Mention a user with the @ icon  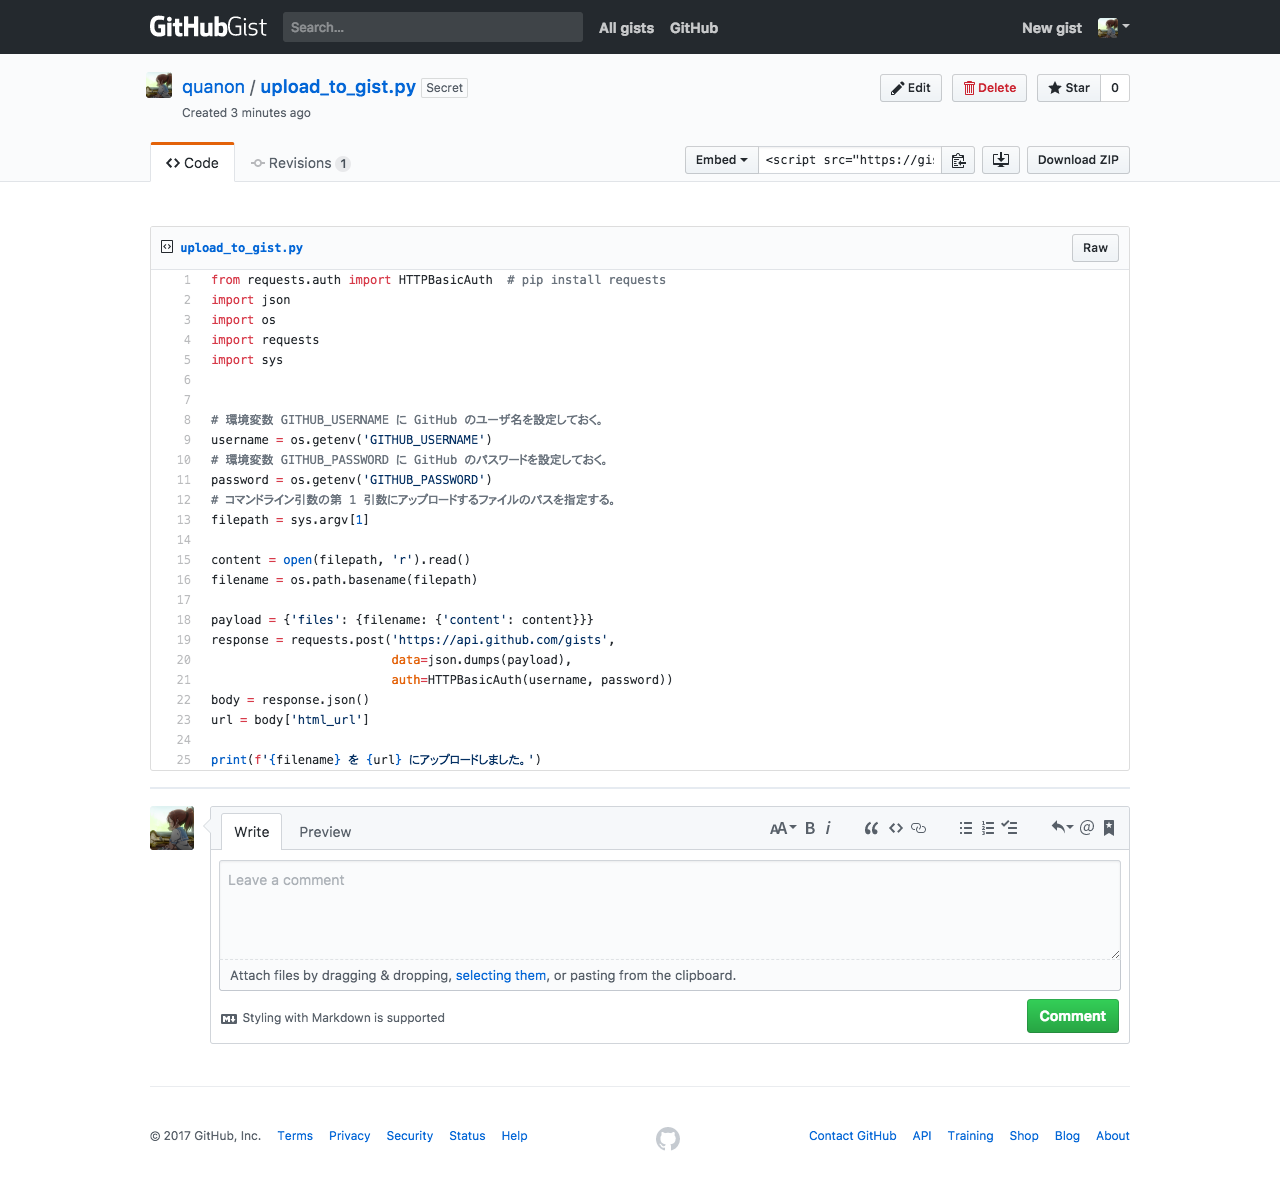pyautogui.click(x=1086, y=828)
